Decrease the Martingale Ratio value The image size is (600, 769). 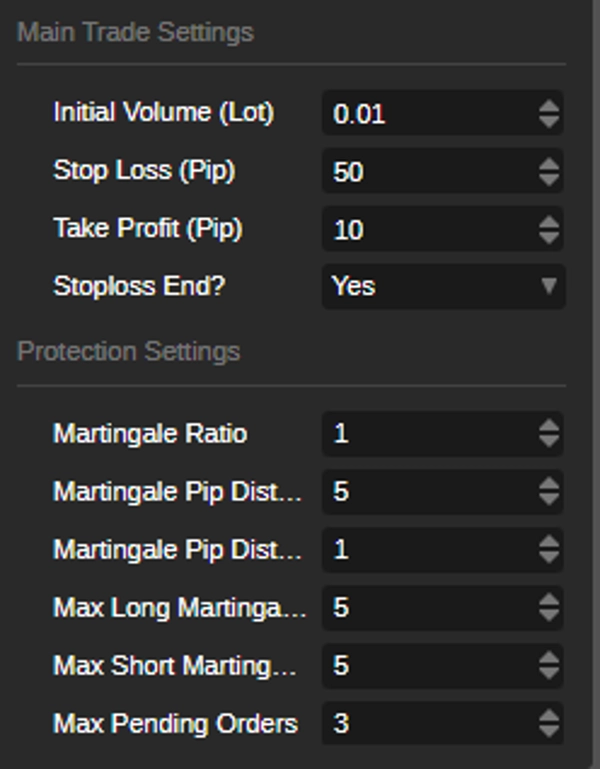click(548, 442)
